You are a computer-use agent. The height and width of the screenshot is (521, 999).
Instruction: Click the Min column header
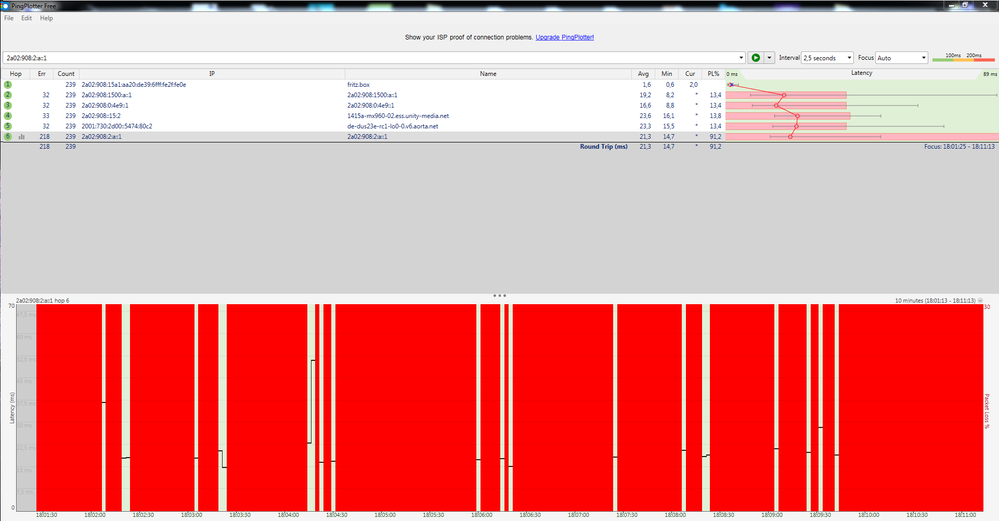click(666, 74)
